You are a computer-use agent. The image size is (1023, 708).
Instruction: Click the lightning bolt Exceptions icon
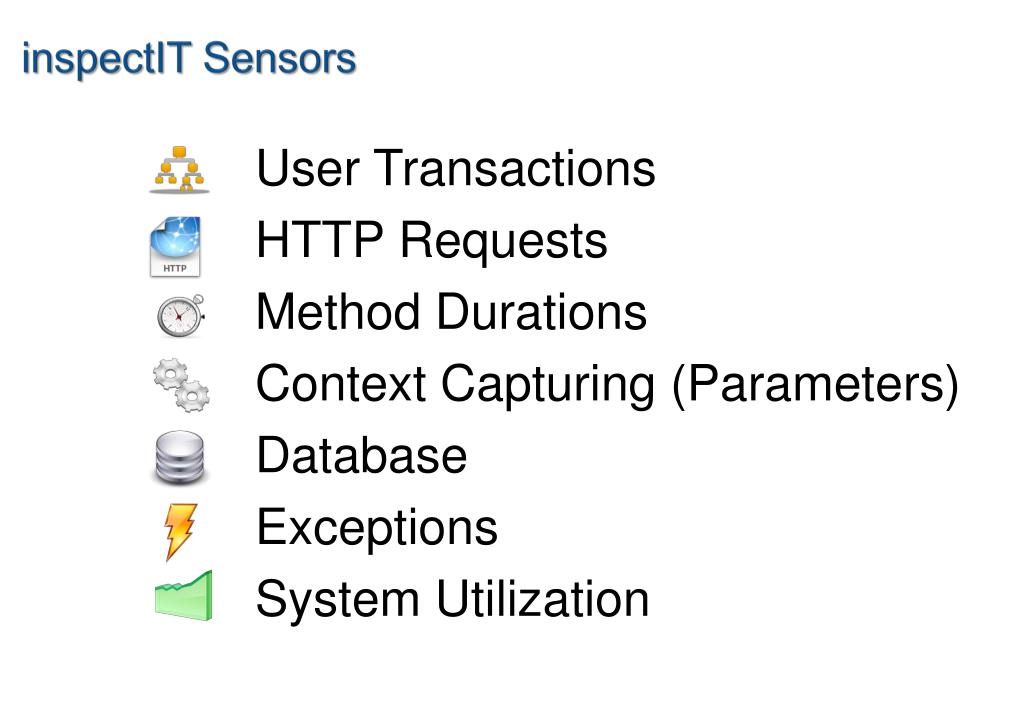[x=181, y=531]
